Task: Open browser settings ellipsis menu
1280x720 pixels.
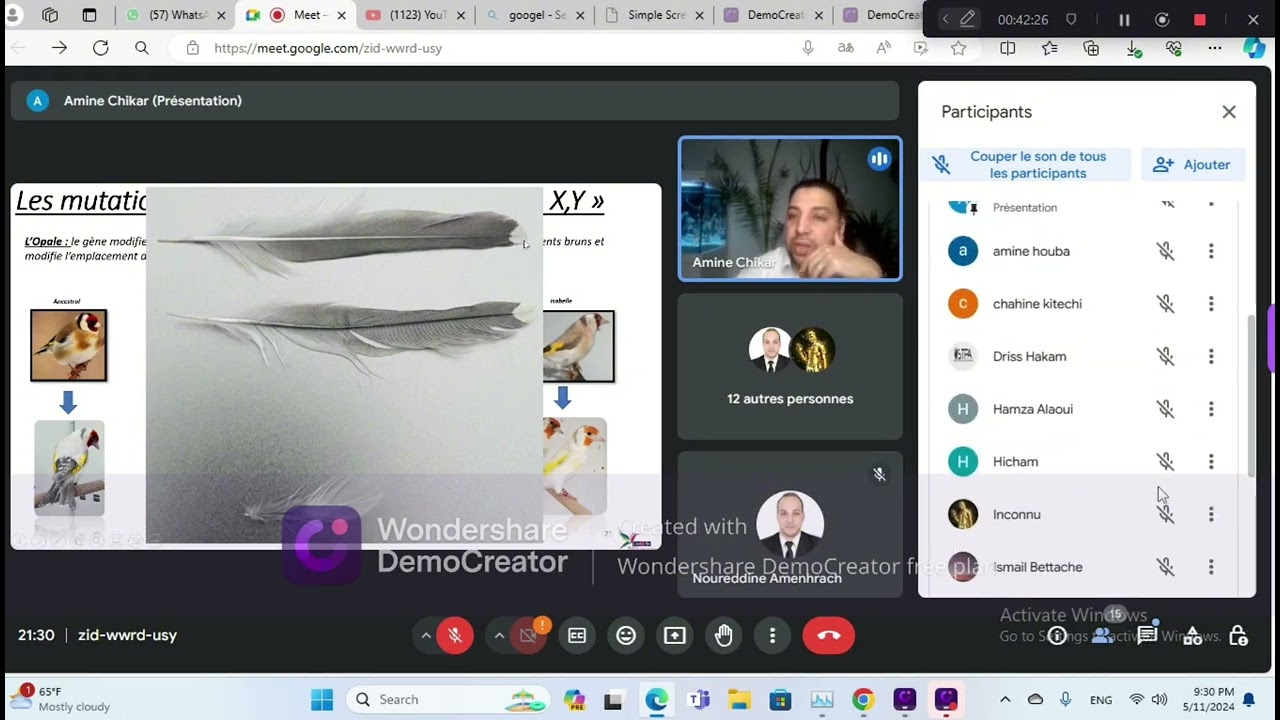Action: coord(1214,48)
